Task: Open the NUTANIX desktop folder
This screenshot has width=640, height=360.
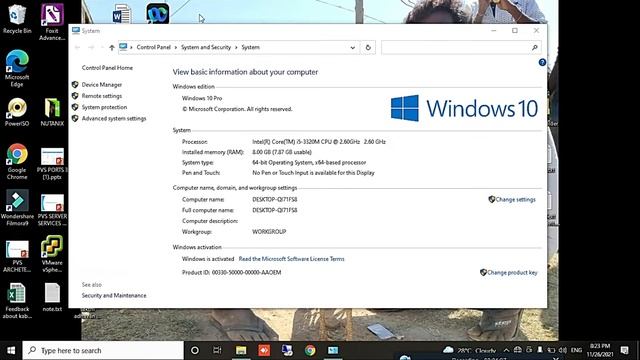Action: pyautogui.click(x=52, y=112)
